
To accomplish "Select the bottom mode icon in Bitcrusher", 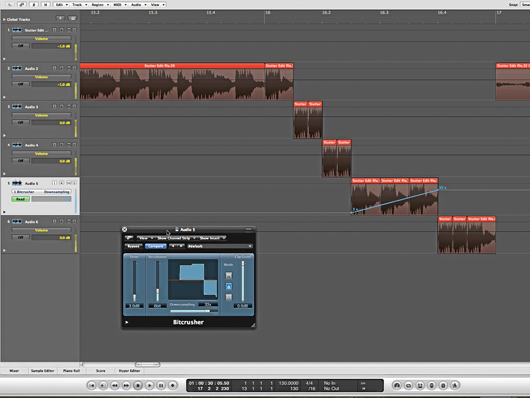I will click(x=229, y=297).
